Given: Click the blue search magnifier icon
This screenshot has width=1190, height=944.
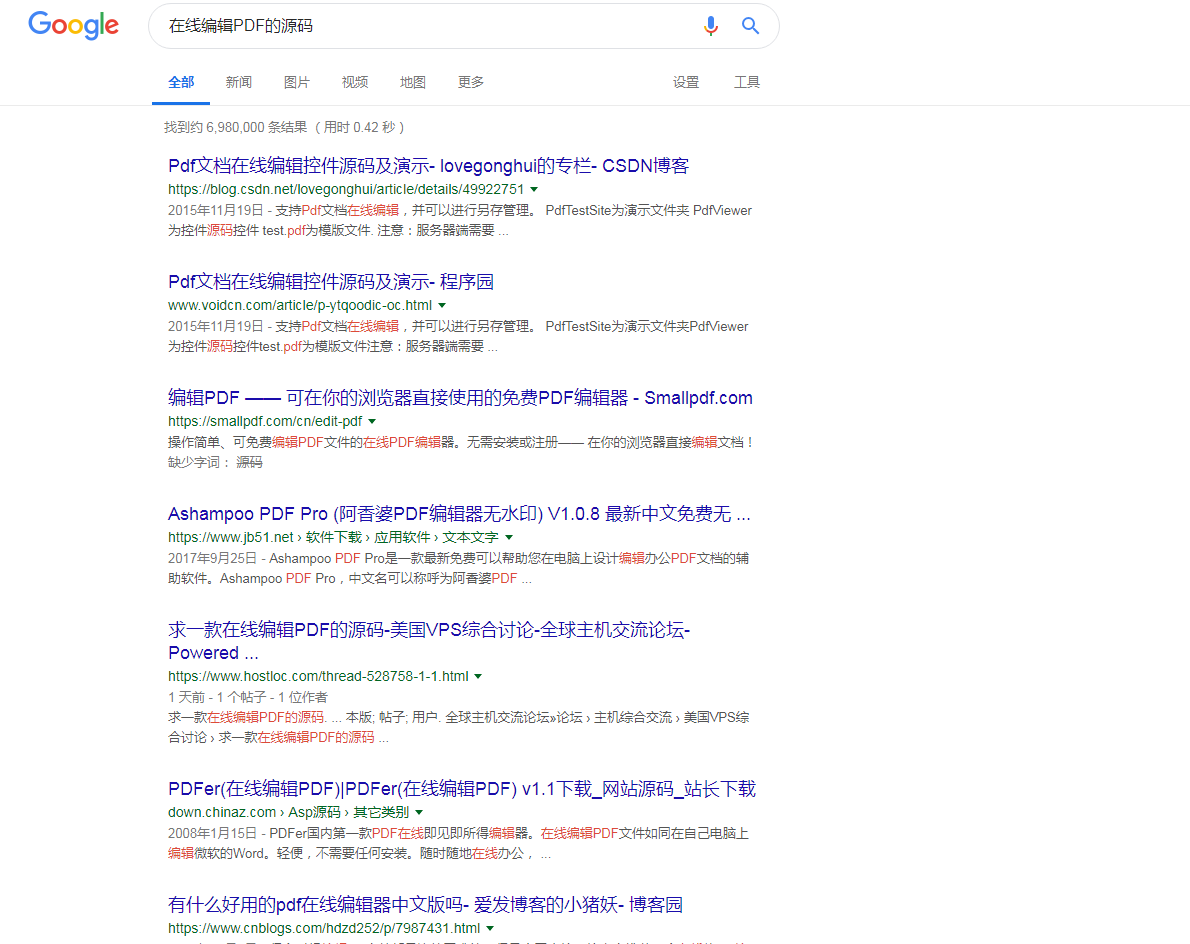Looking at the screenshot, I should click(750, 26).
